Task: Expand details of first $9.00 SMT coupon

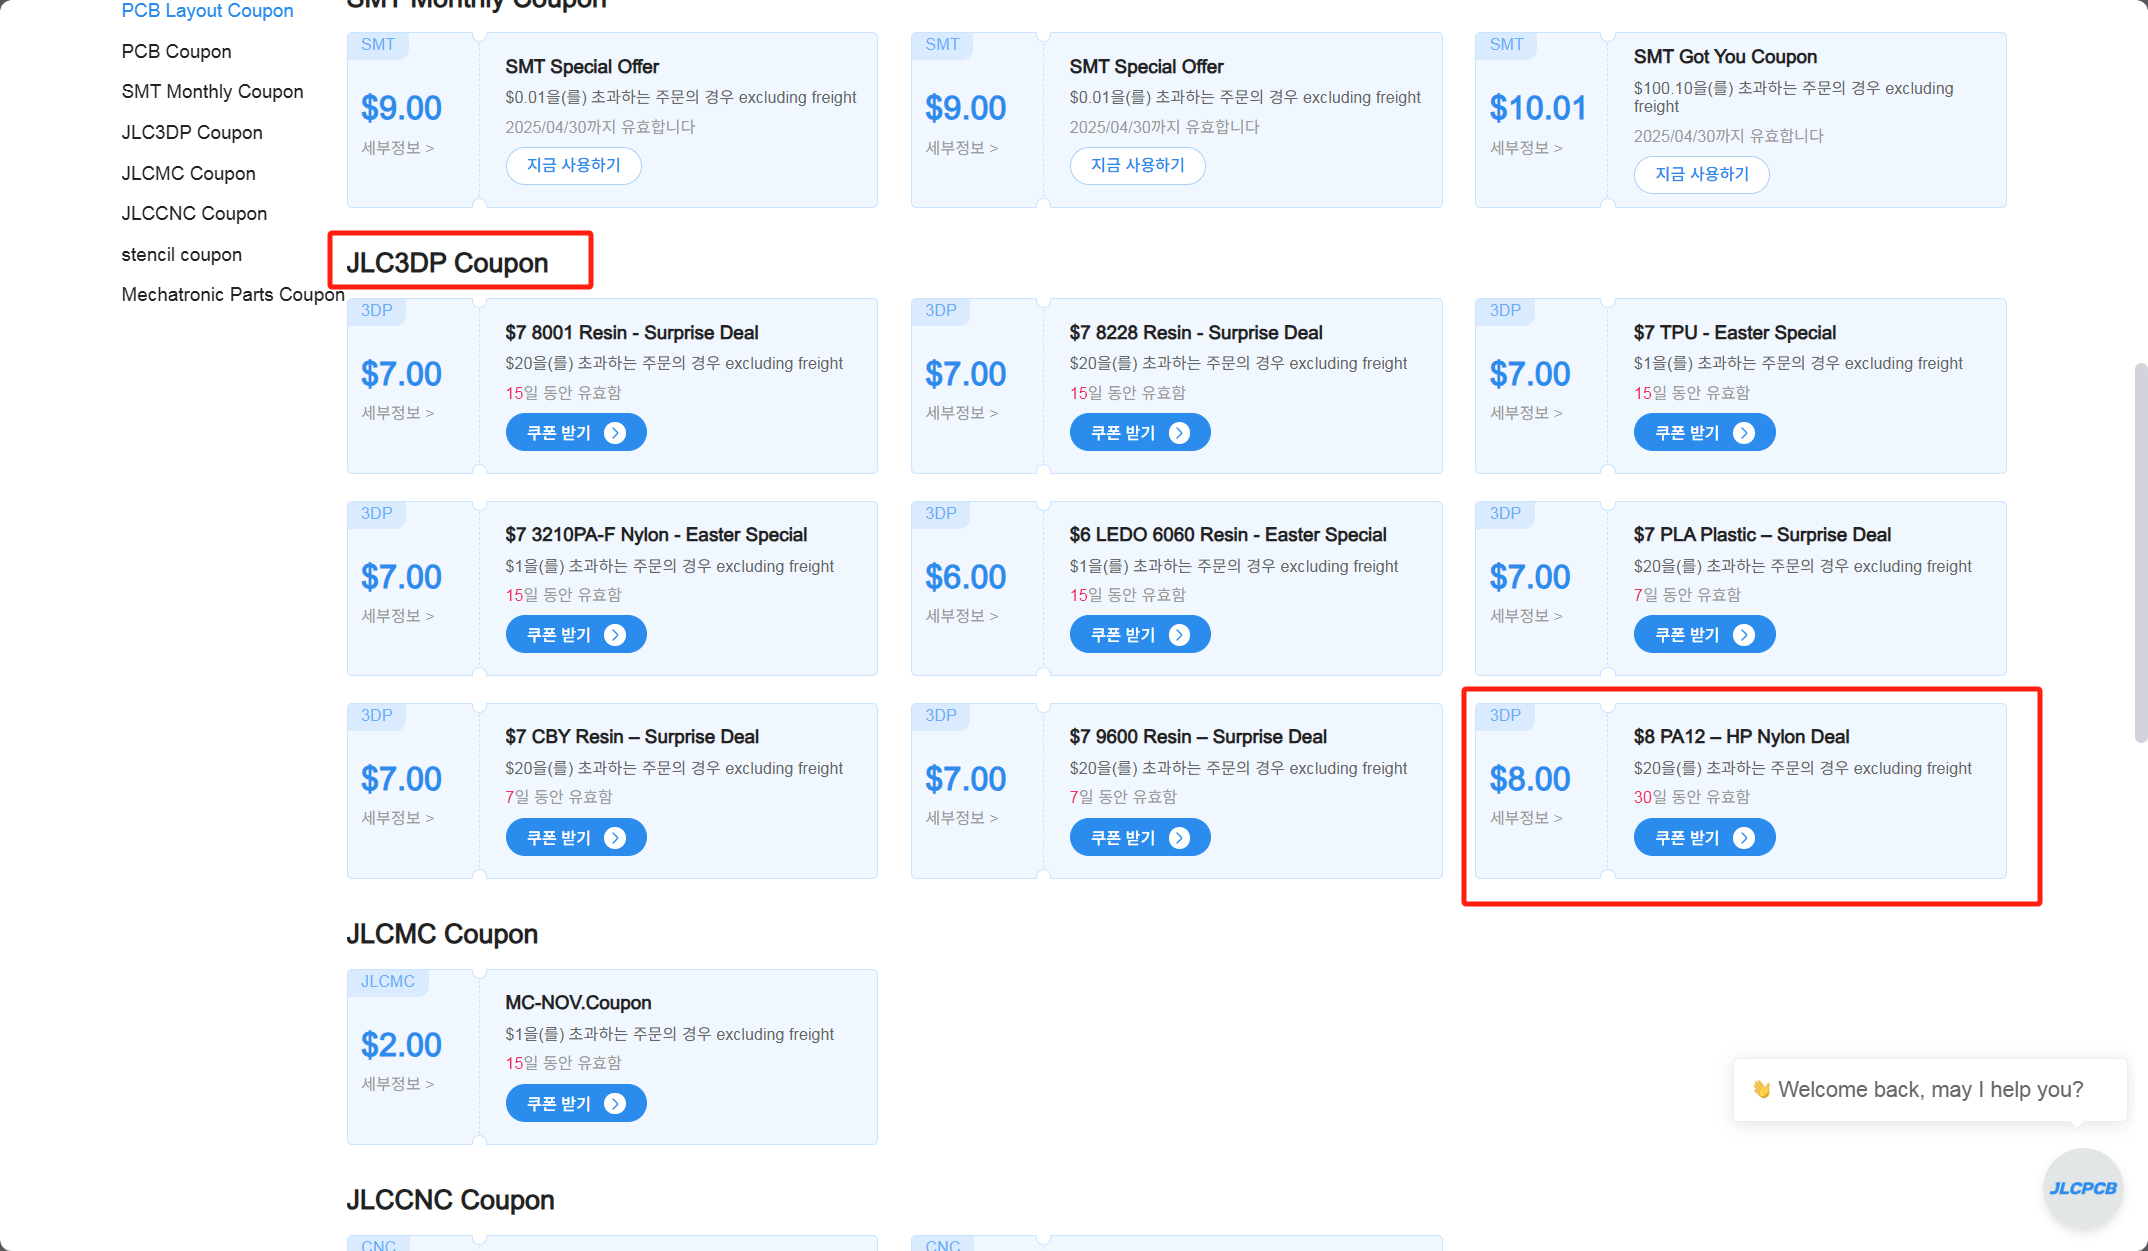Action: click(397, 148)
